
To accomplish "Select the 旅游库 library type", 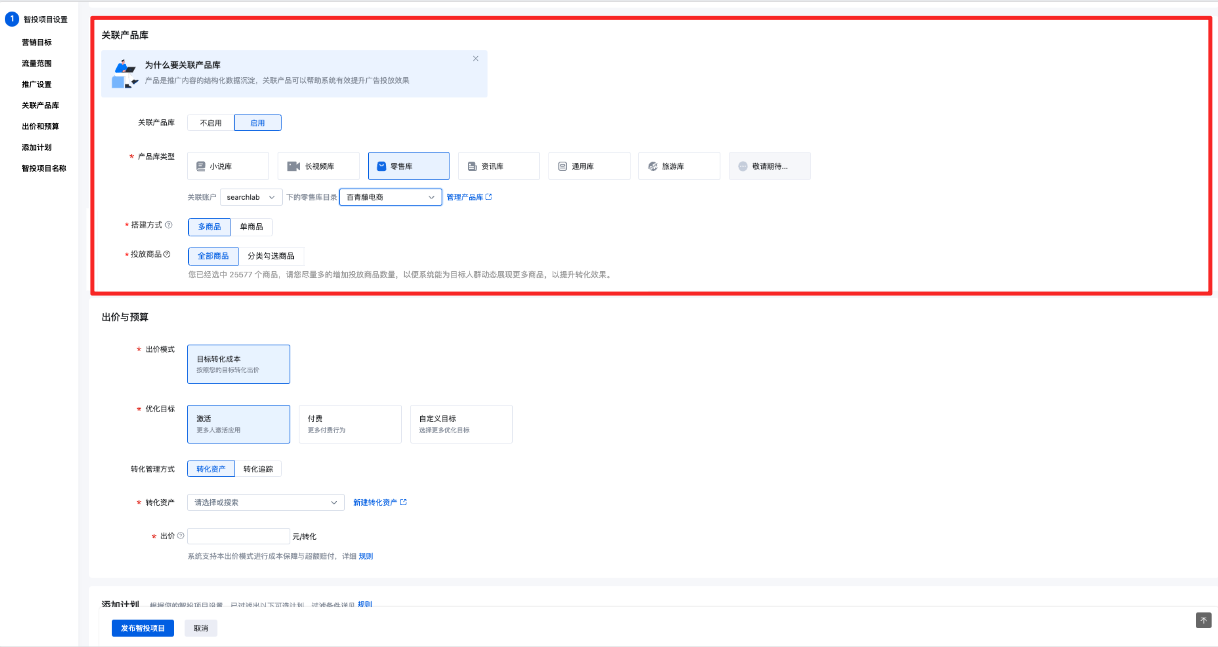I will [x=679, y=166].
